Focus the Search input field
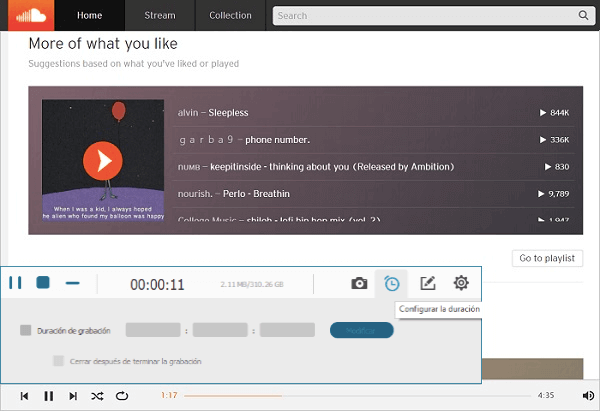600x412 pixels. pyautogui.click(x=433, y=16)
